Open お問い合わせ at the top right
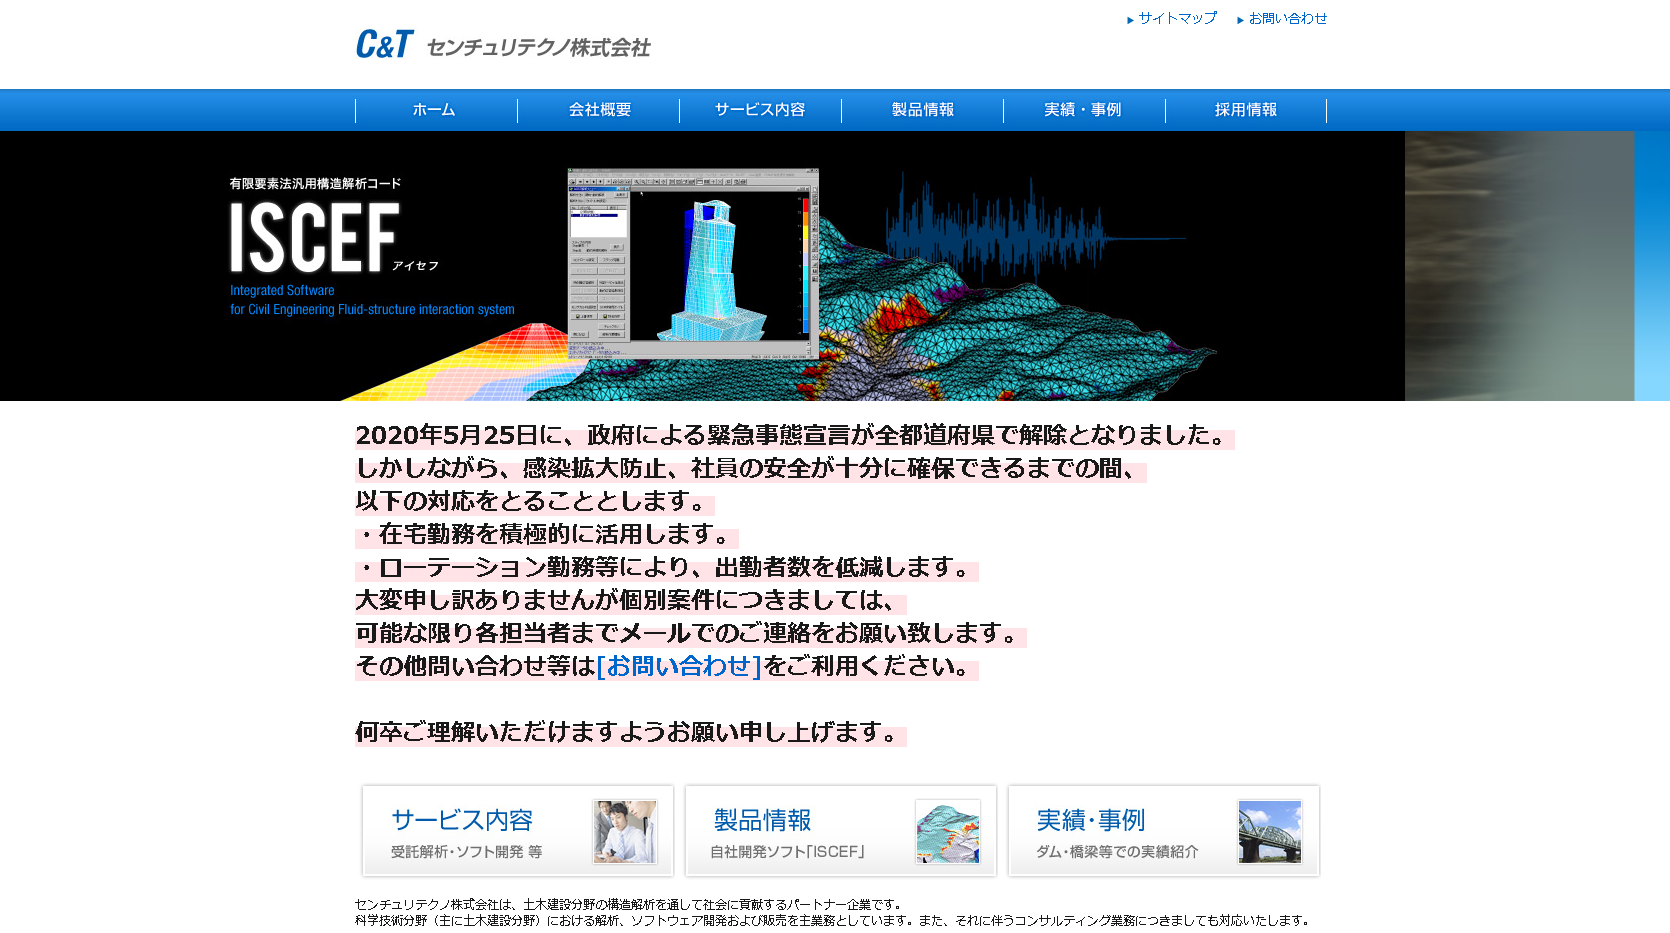 pyautogui.click(x=1288, y=18)
